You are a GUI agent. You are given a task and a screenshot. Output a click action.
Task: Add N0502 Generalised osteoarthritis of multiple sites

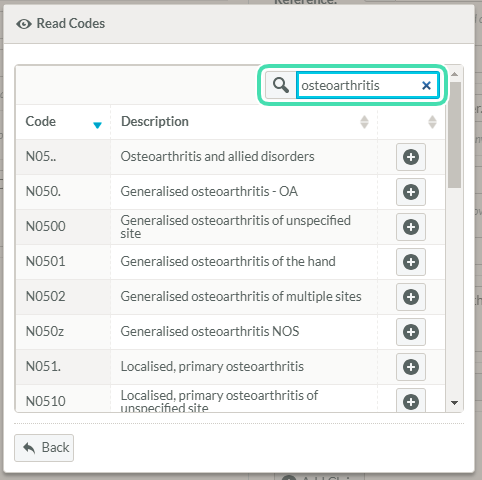pyautogui.click(x=411, y=297)
